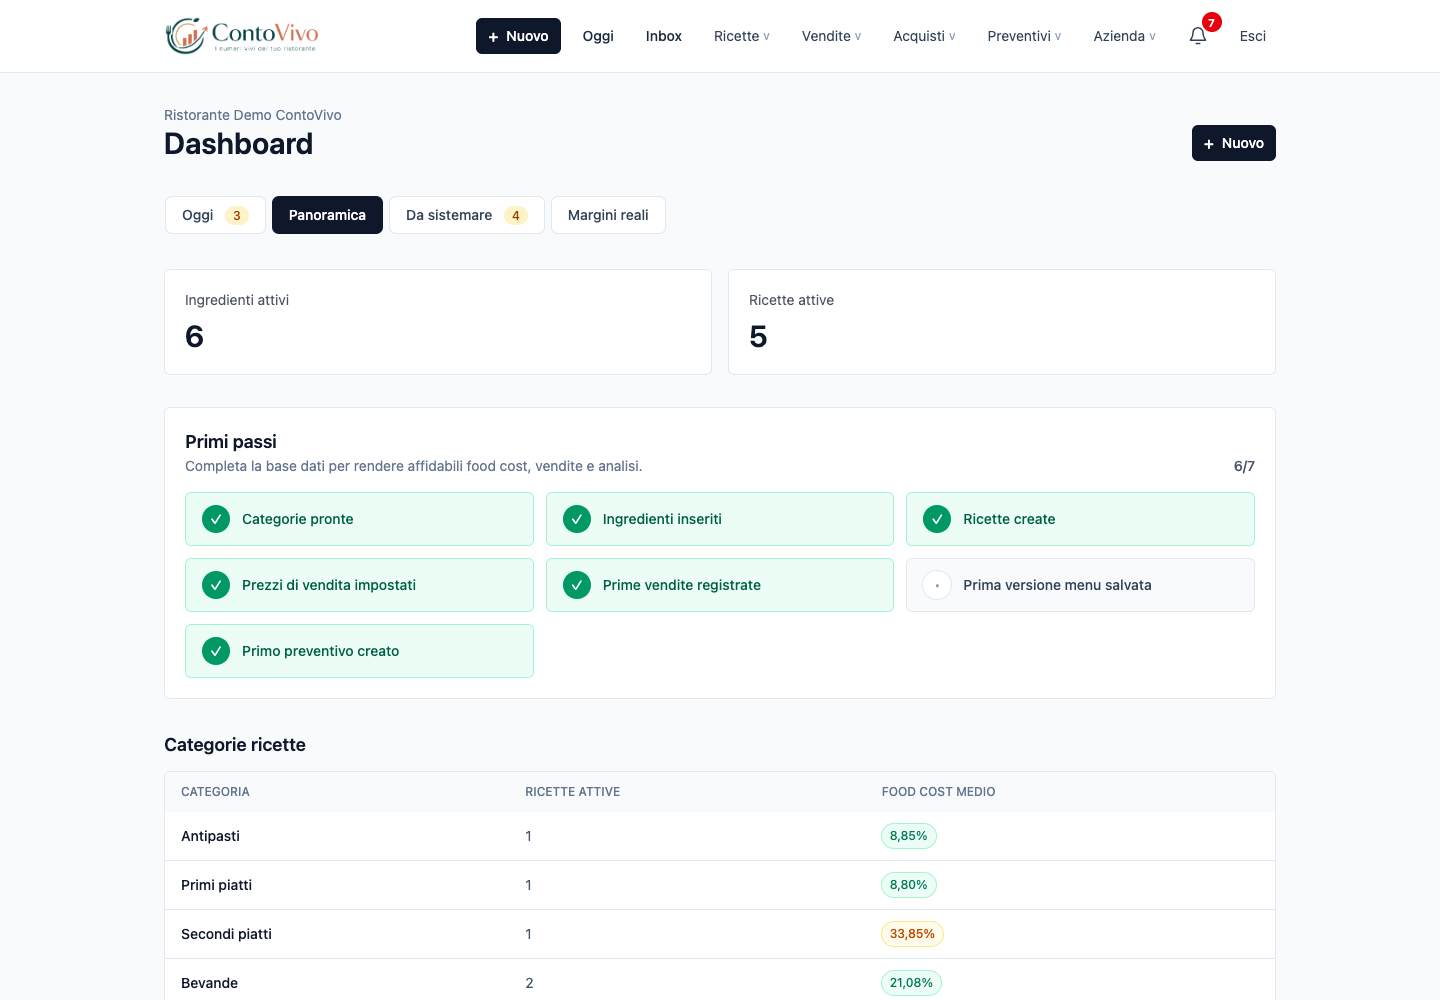Click the Primo preventivo creato checkmark
Screen dimensions: 1440x1000
[x=216, y=651]
